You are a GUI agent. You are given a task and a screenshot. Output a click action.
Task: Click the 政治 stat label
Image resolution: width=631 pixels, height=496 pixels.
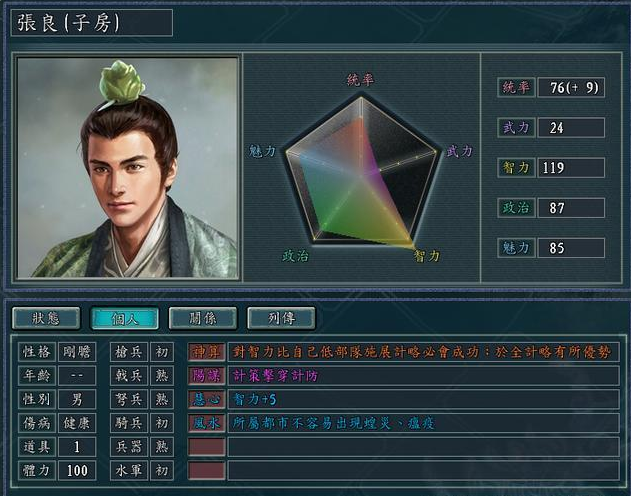(516, 208)
